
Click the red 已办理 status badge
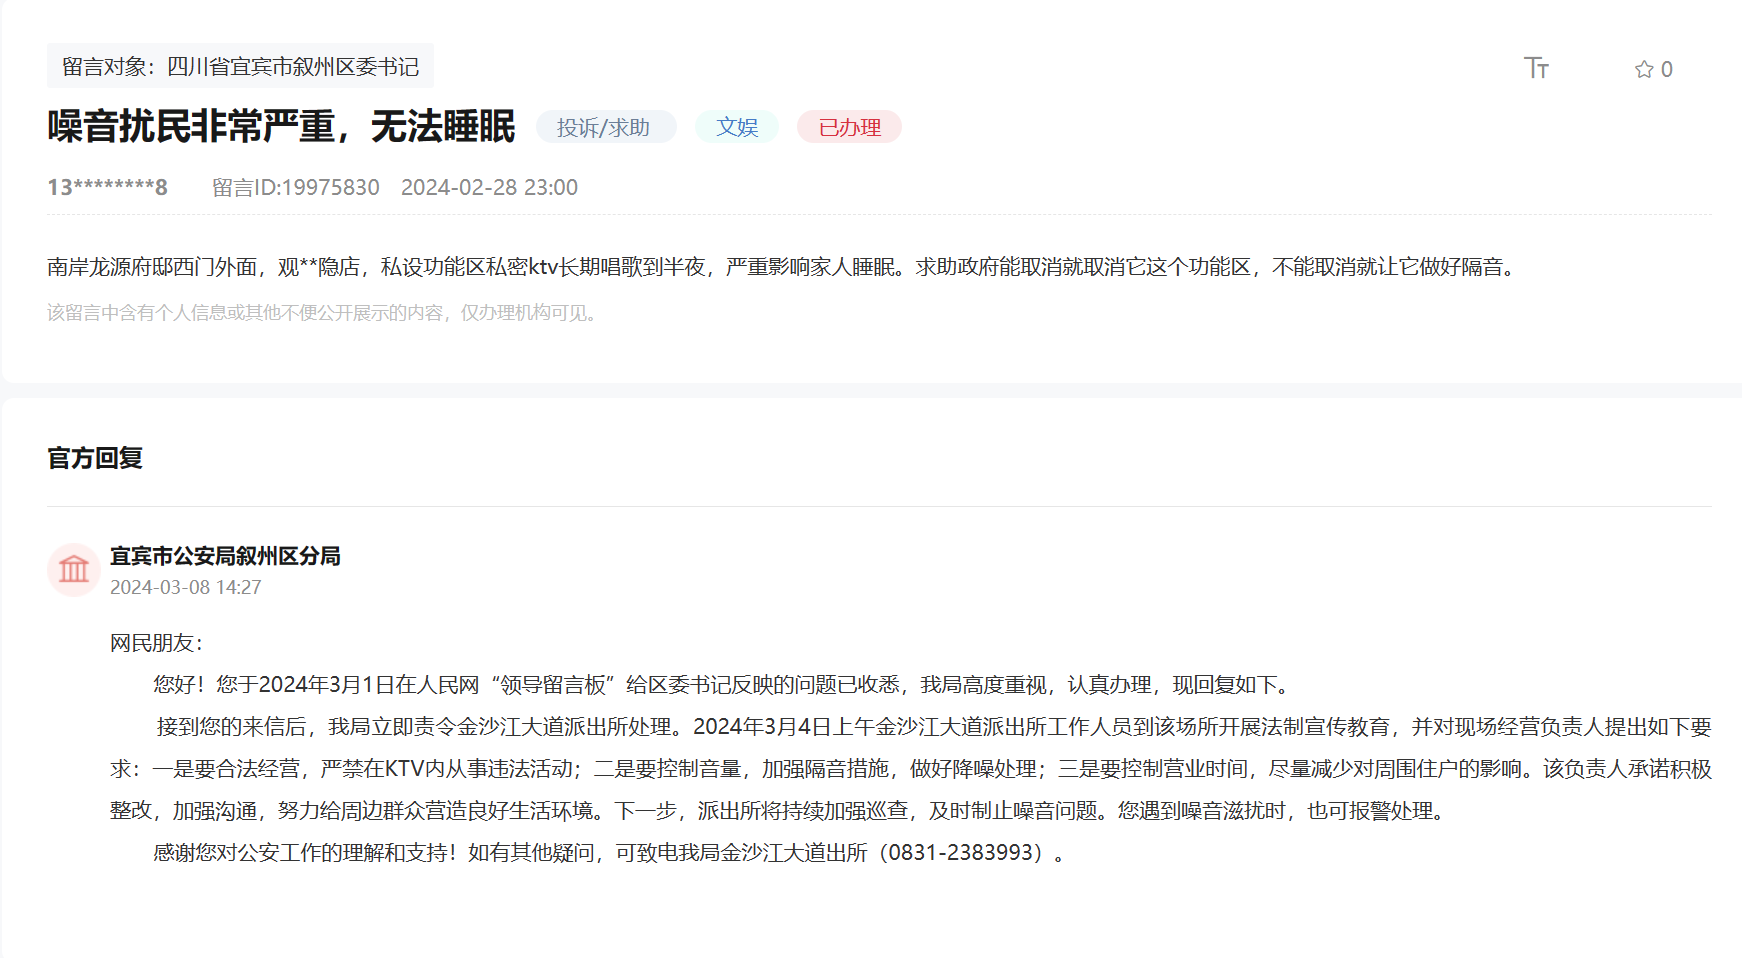pyautogui.click(x=848, y=127)
